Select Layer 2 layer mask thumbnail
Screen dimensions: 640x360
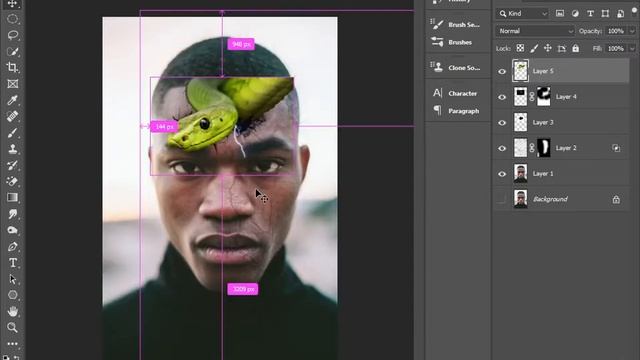(544, 148)
